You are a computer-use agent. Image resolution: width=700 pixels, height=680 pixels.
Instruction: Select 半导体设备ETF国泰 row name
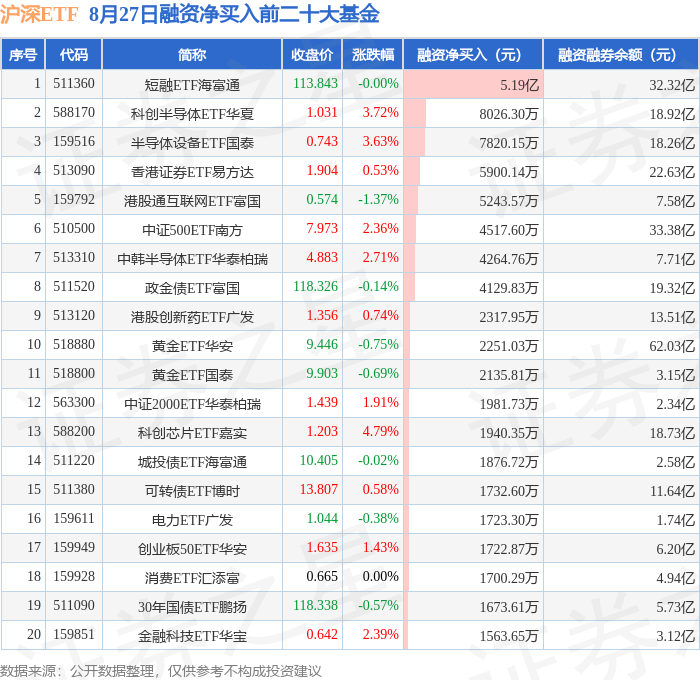[x=192, y=143]
